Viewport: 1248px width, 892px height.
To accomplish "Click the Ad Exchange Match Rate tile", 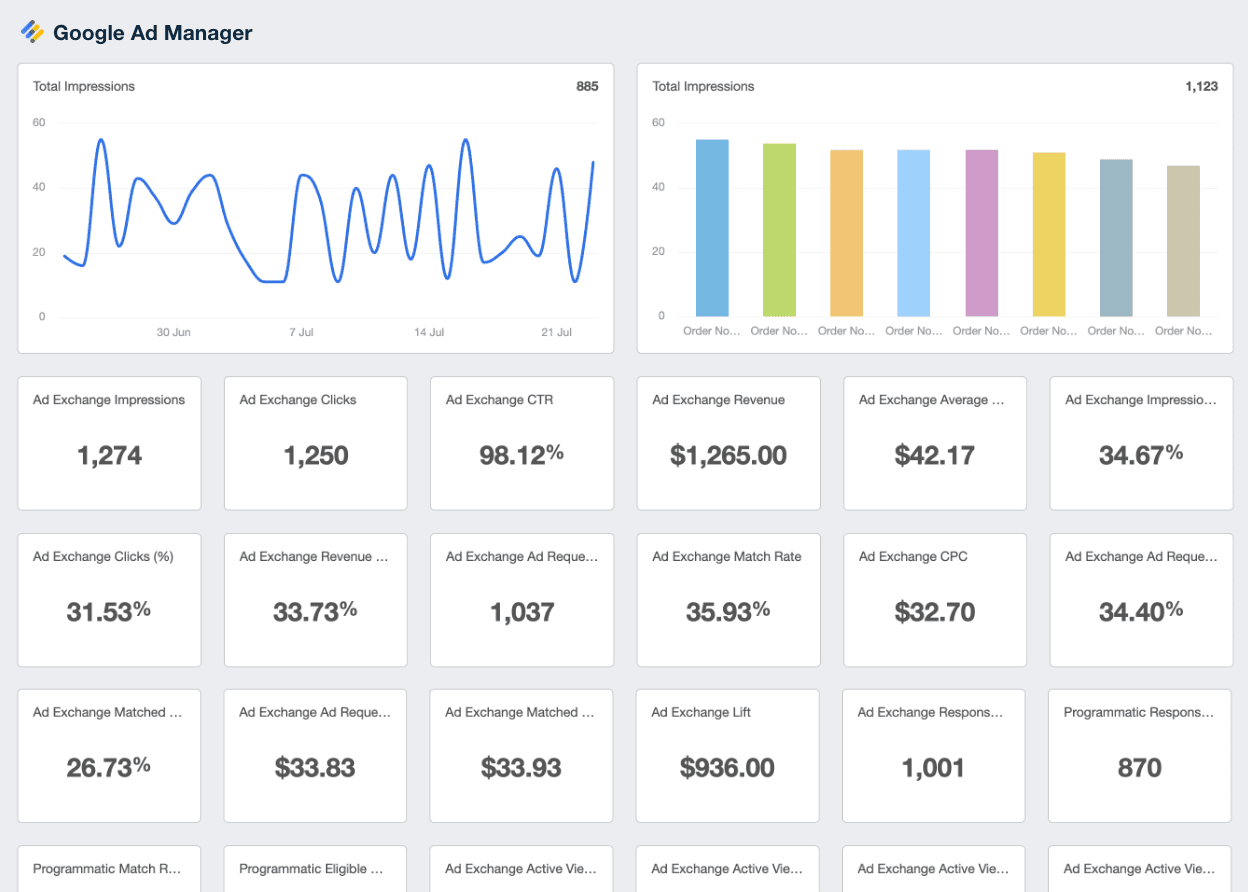I will point(728,599).
